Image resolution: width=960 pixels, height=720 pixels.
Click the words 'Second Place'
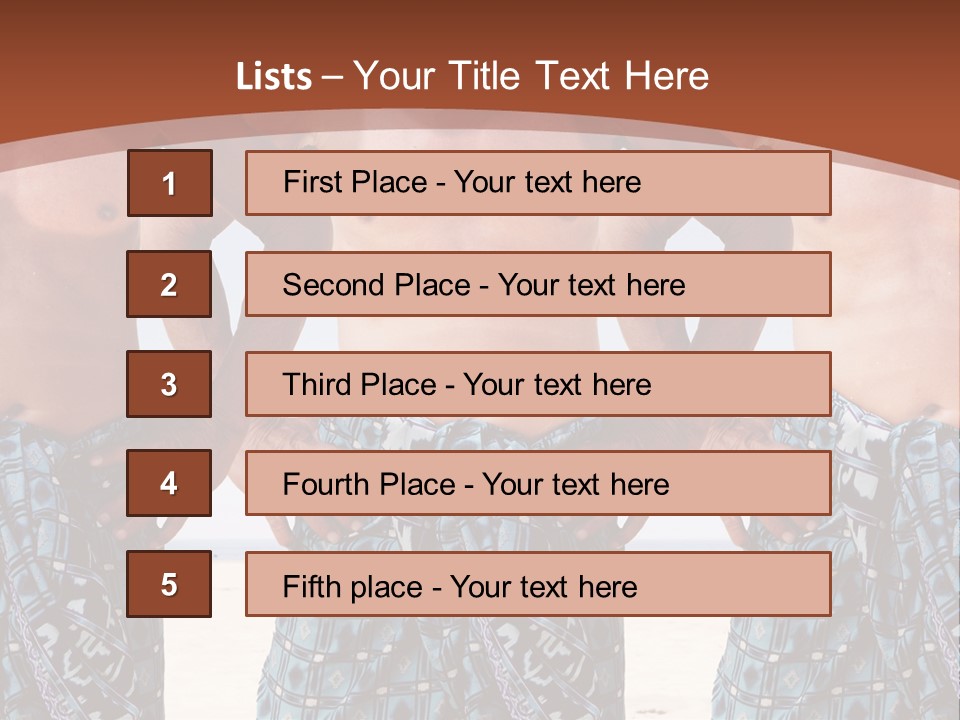(x=376, y=285)
